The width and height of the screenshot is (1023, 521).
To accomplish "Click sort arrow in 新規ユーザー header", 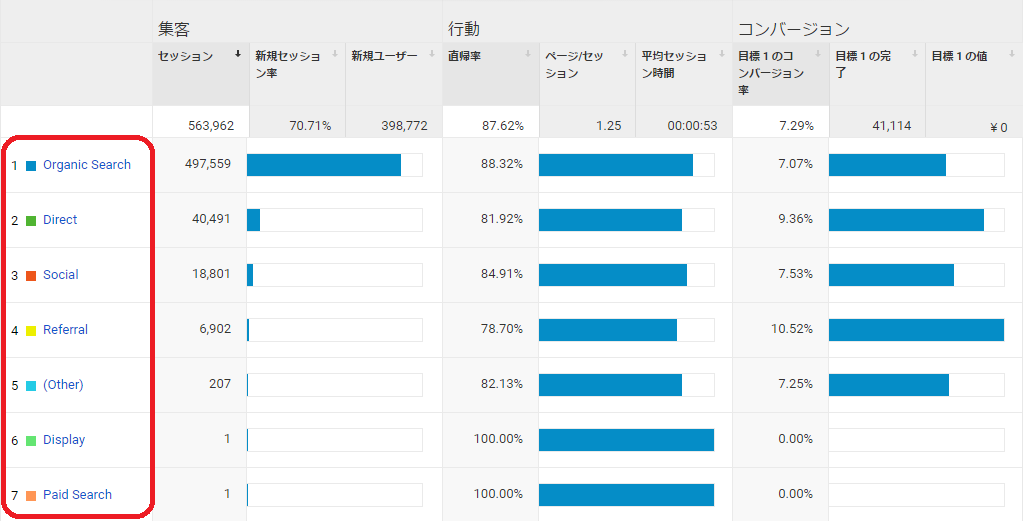I will click(x=431, y=55).
